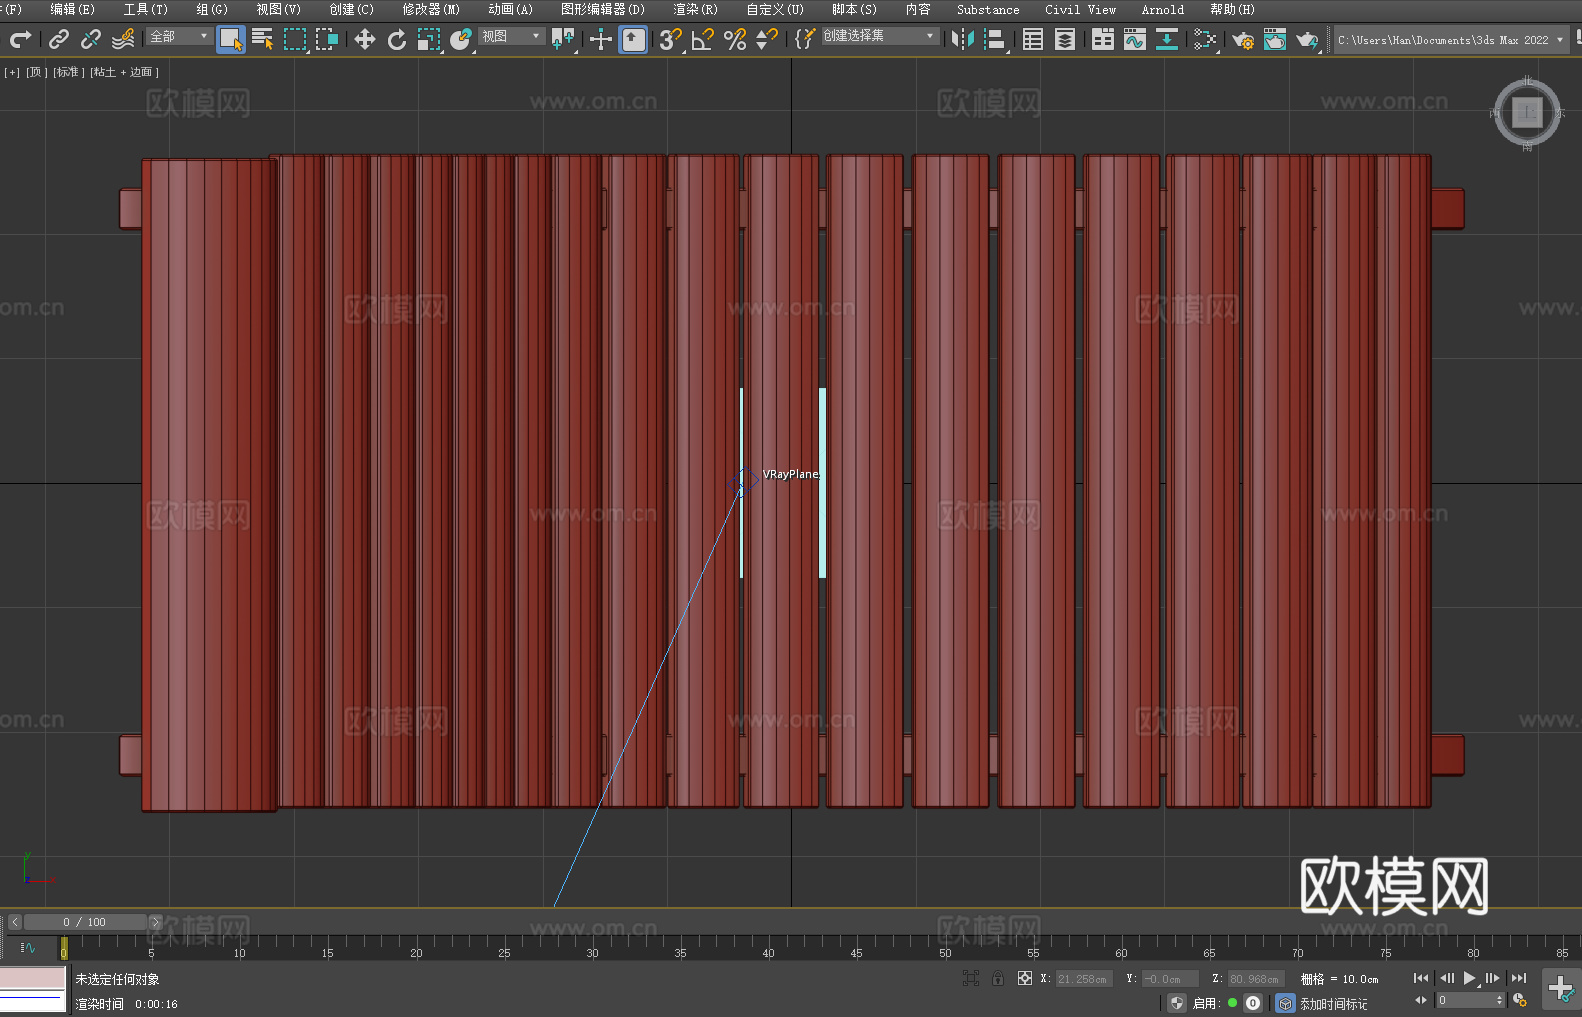Viewport: 1582px width, 1017px height.
Task: Toggle 3D Snaps
Action: point(671,39)
